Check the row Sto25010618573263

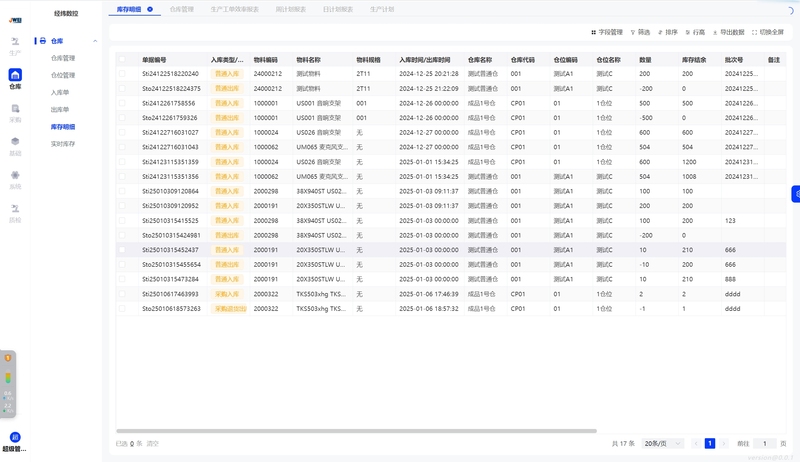(x=122, y=309)
